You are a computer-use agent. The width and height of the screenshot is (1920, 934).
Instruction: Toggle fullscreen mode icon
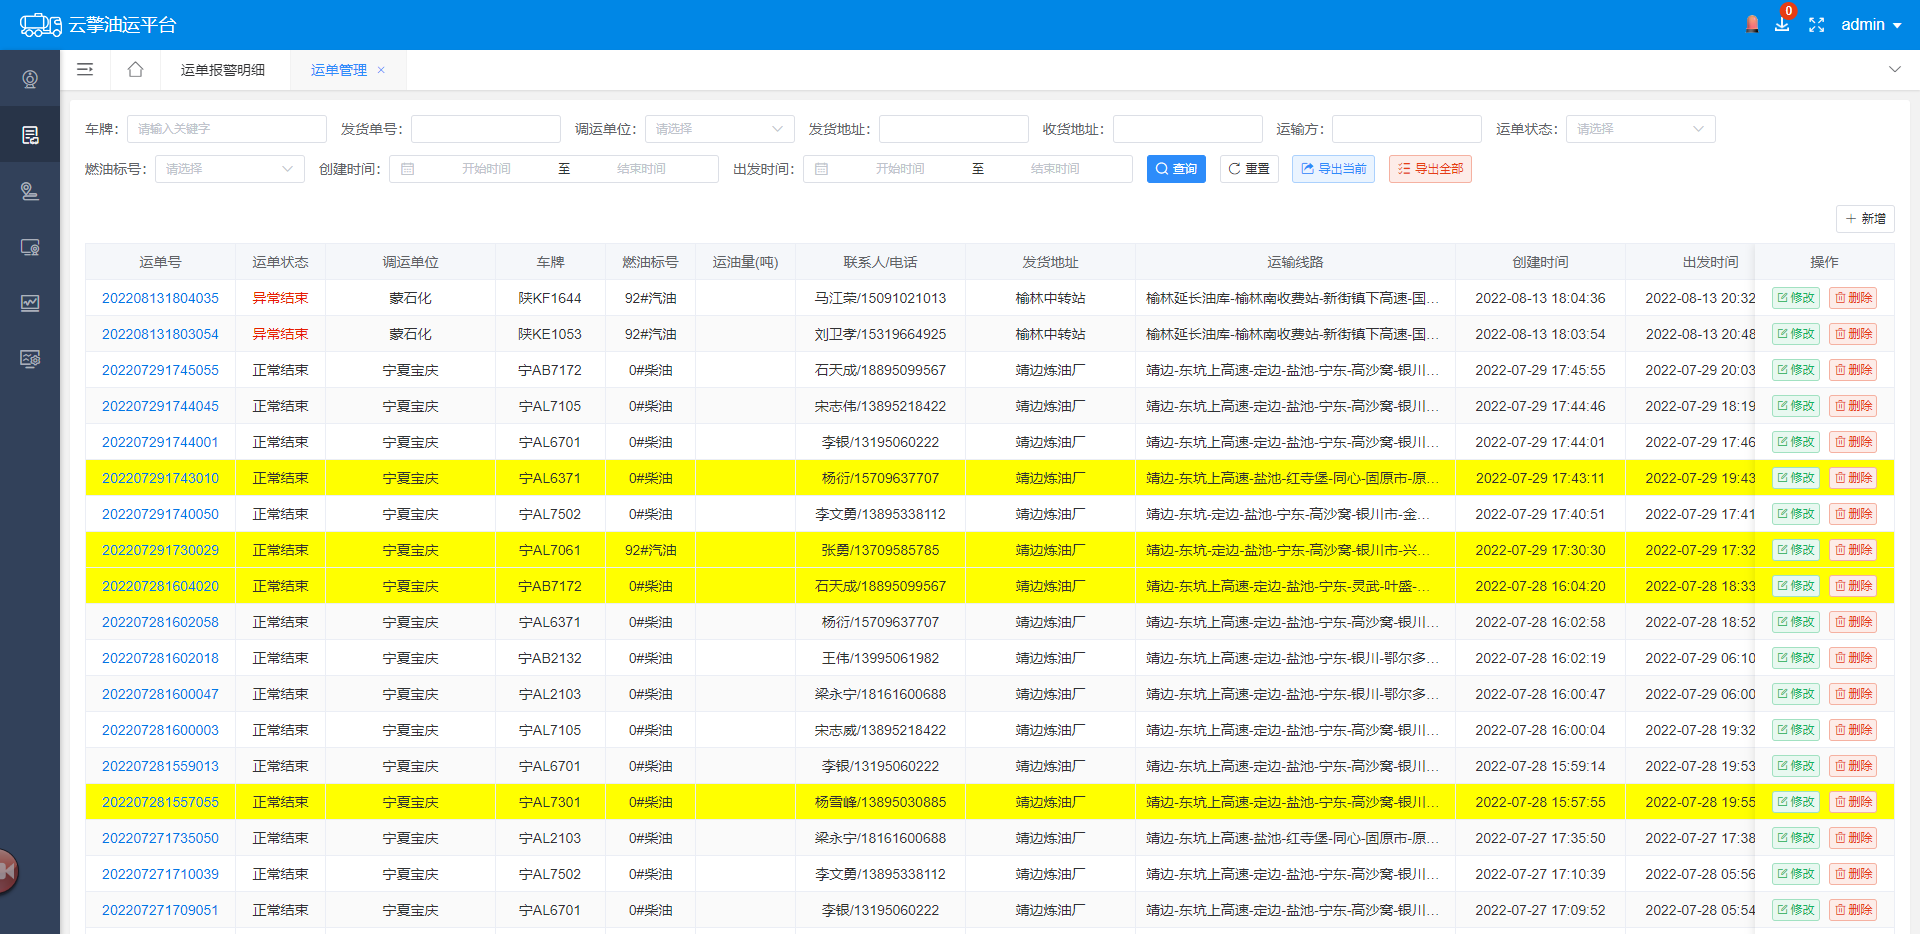tap(1817, 25)
